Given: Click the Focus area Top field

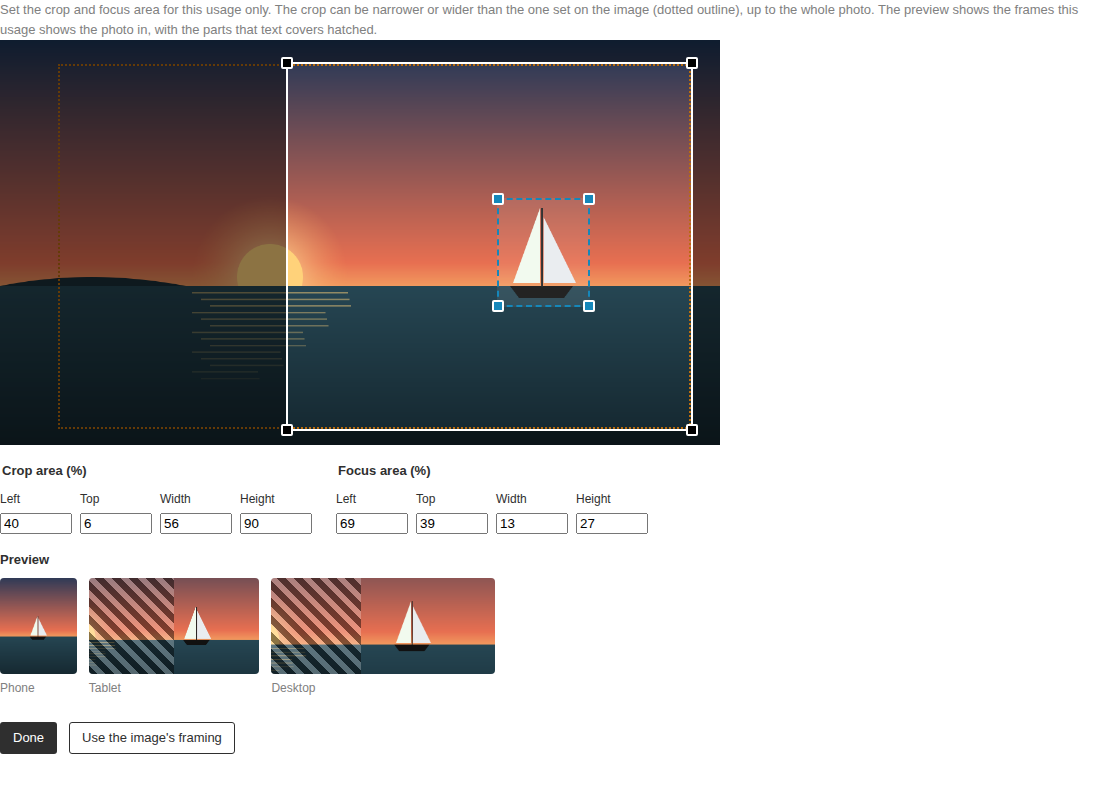Looking at the screenshot, I should pyautogui.click(x=452, y=523).
